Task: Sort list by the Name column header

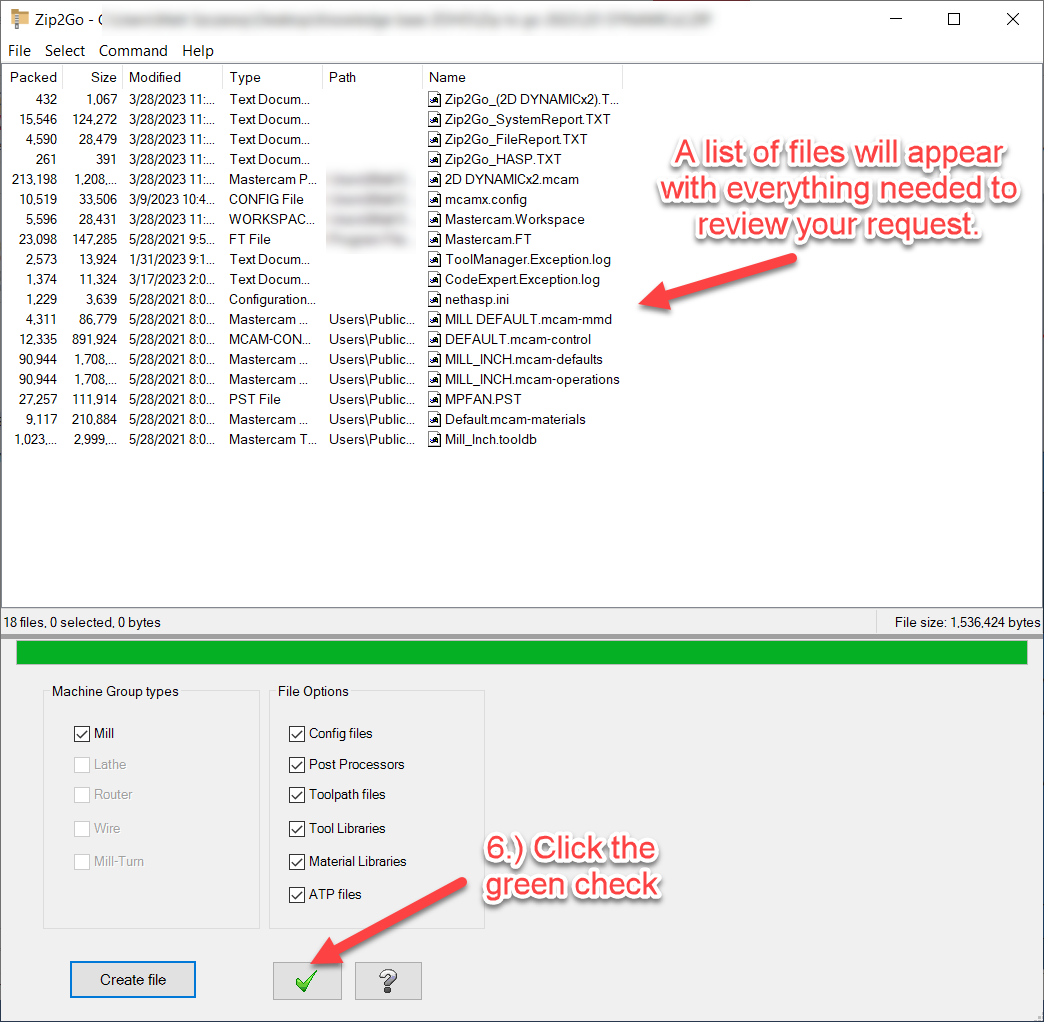Action: pyautogui.click(x=522, y=77)
